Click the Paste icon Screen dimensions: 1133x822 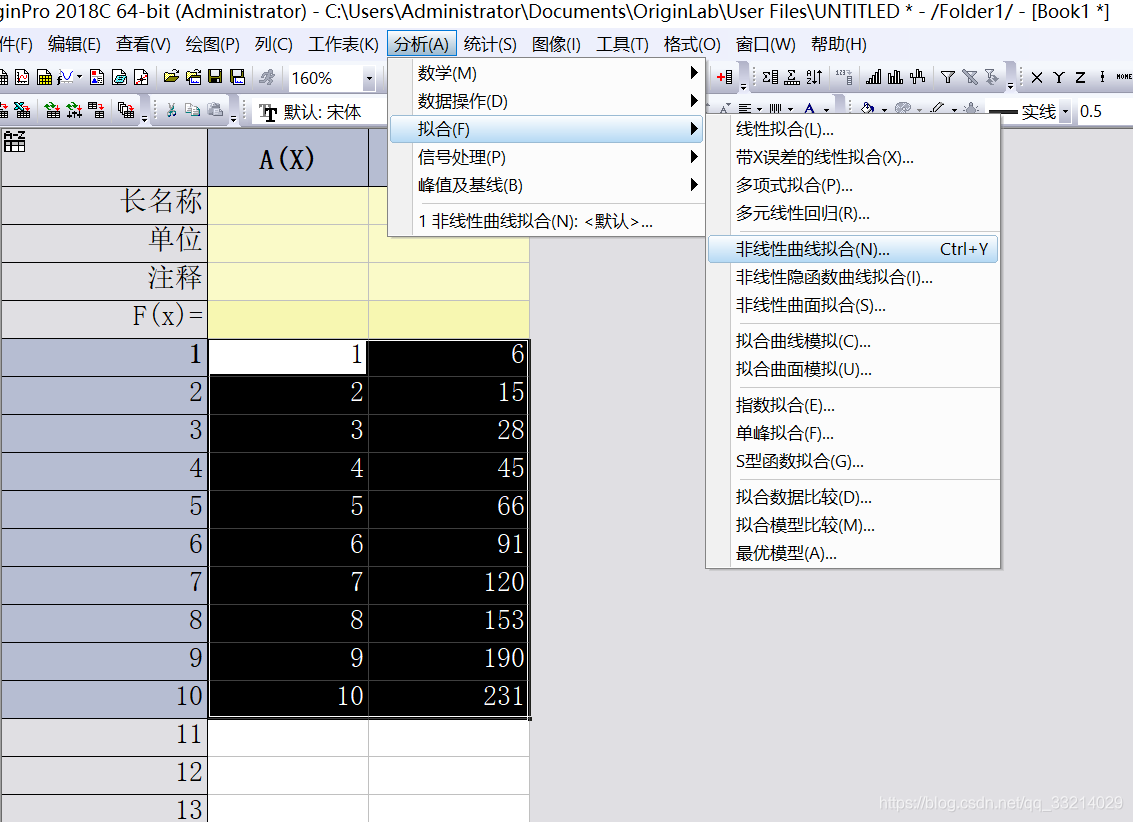pyautogui.click(x=215, y=110)
